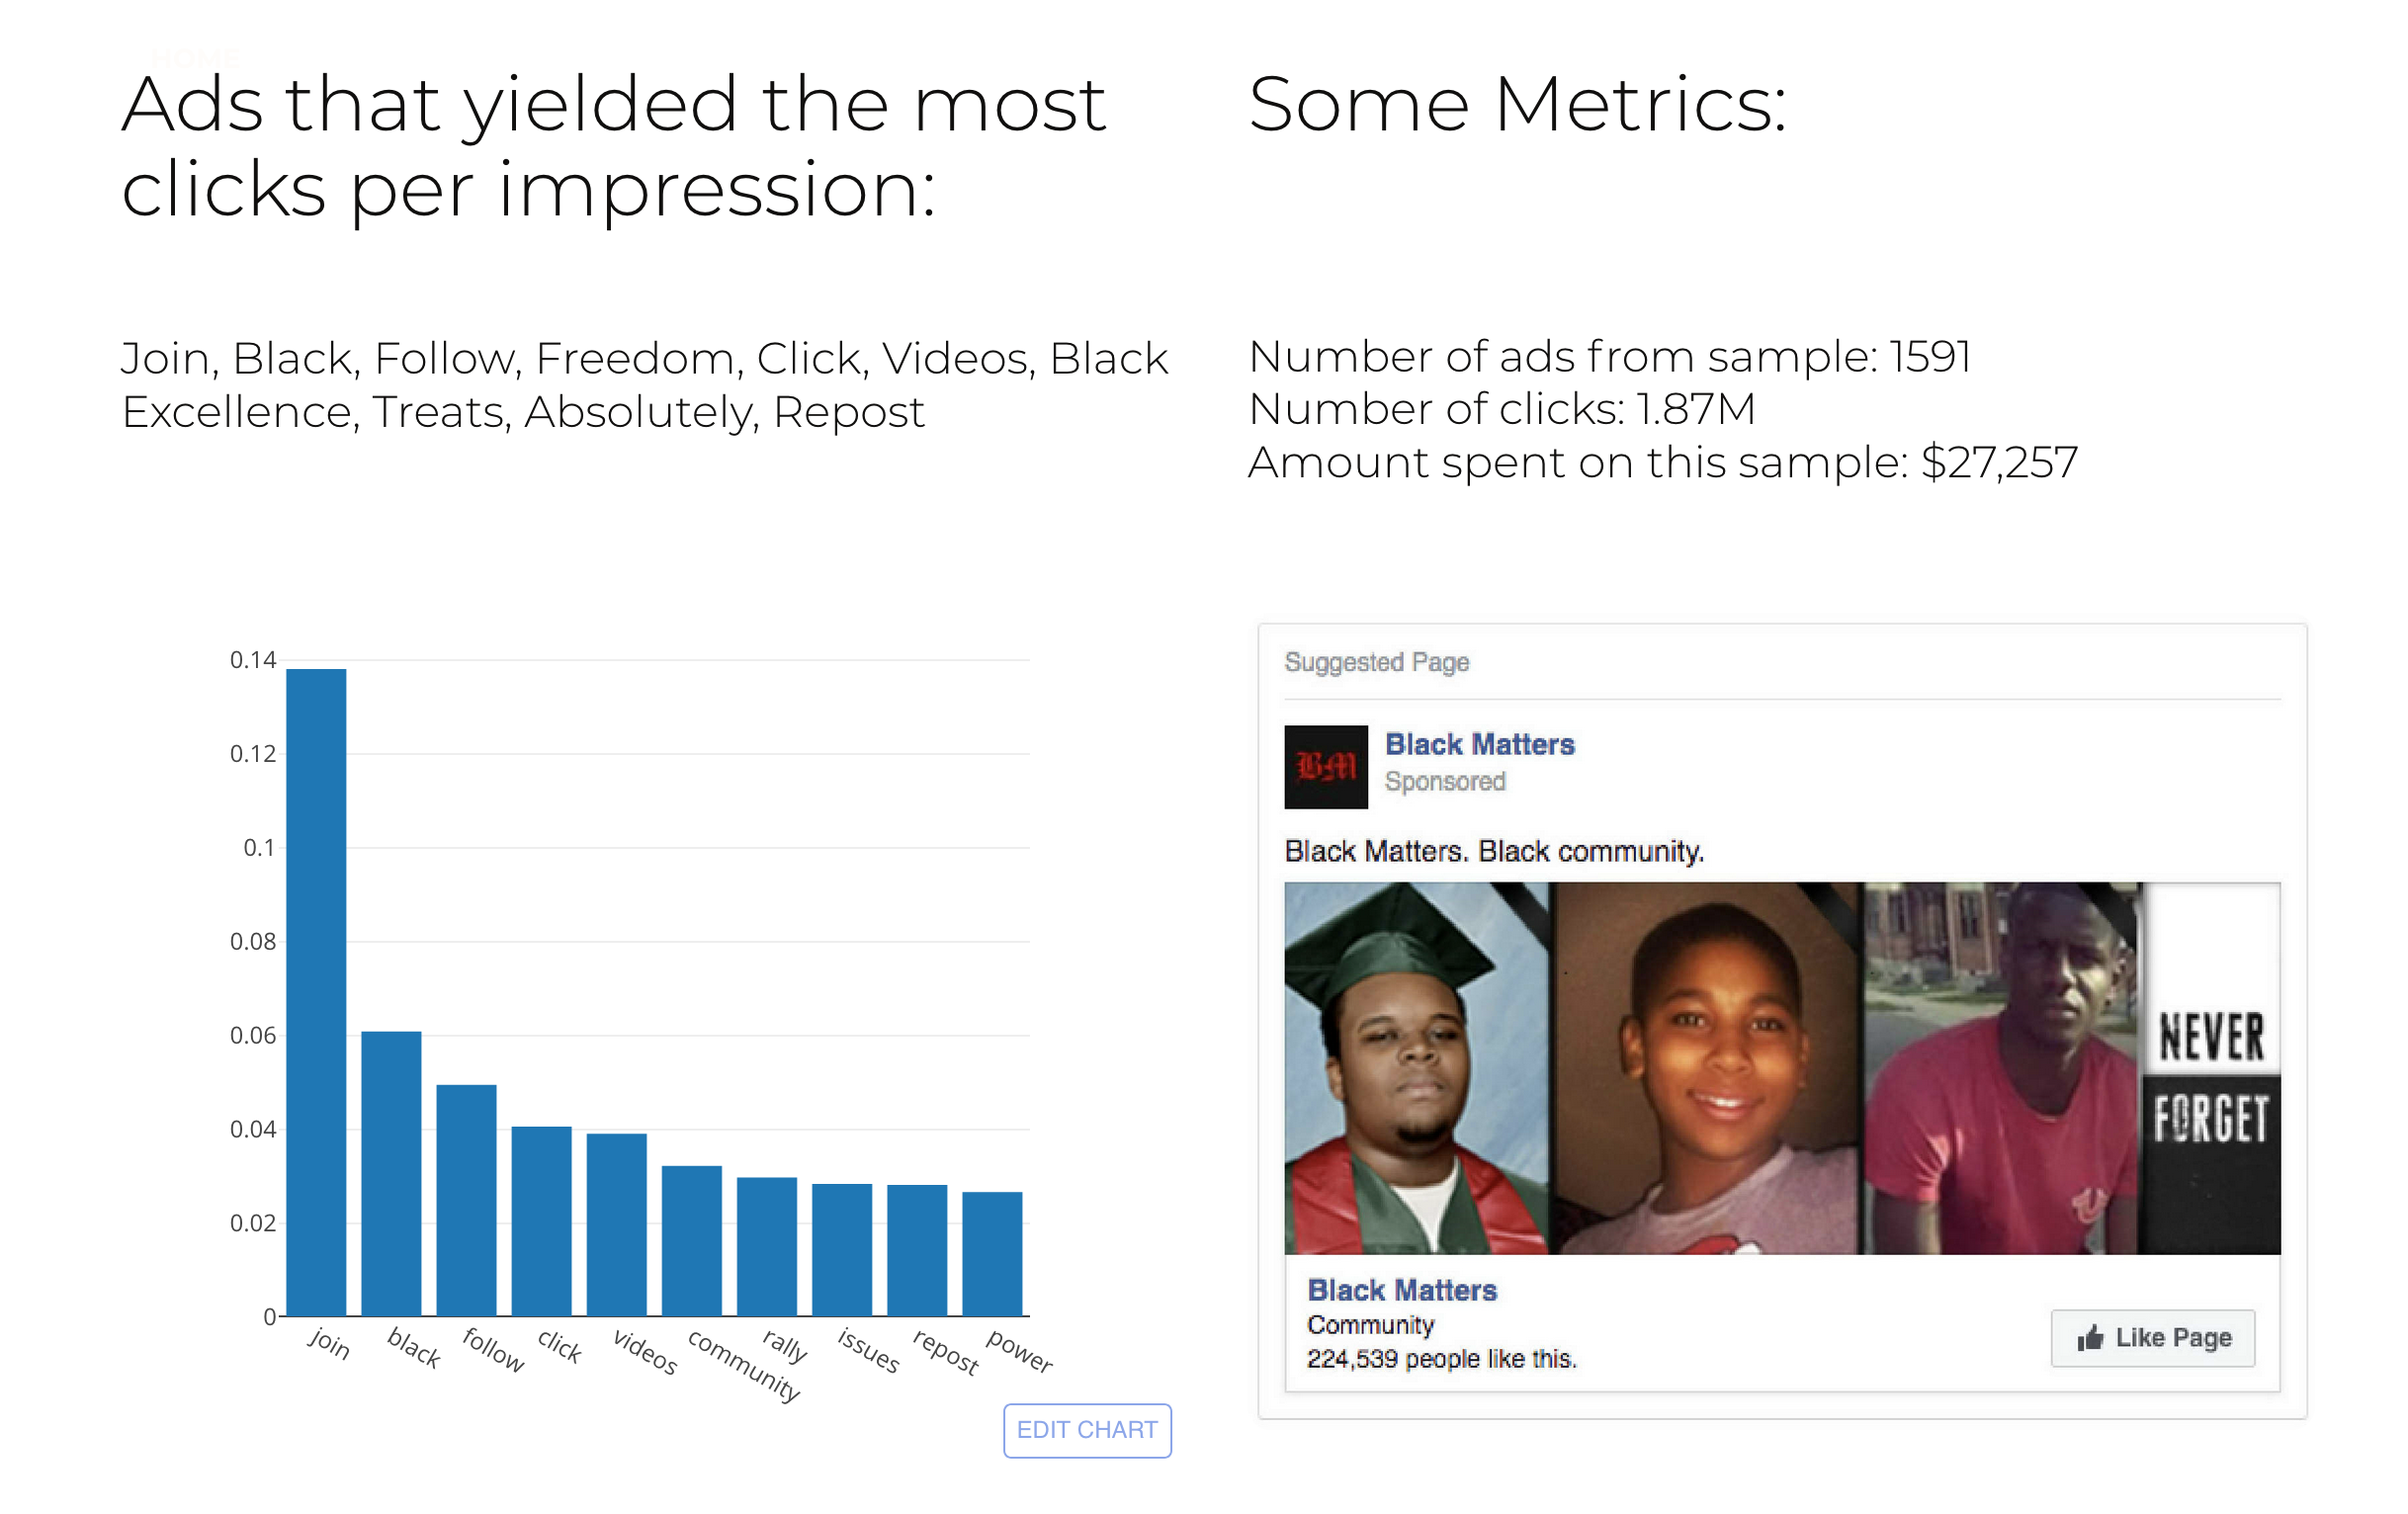Select the 'repost' bar in chart

click(916, 1250)
